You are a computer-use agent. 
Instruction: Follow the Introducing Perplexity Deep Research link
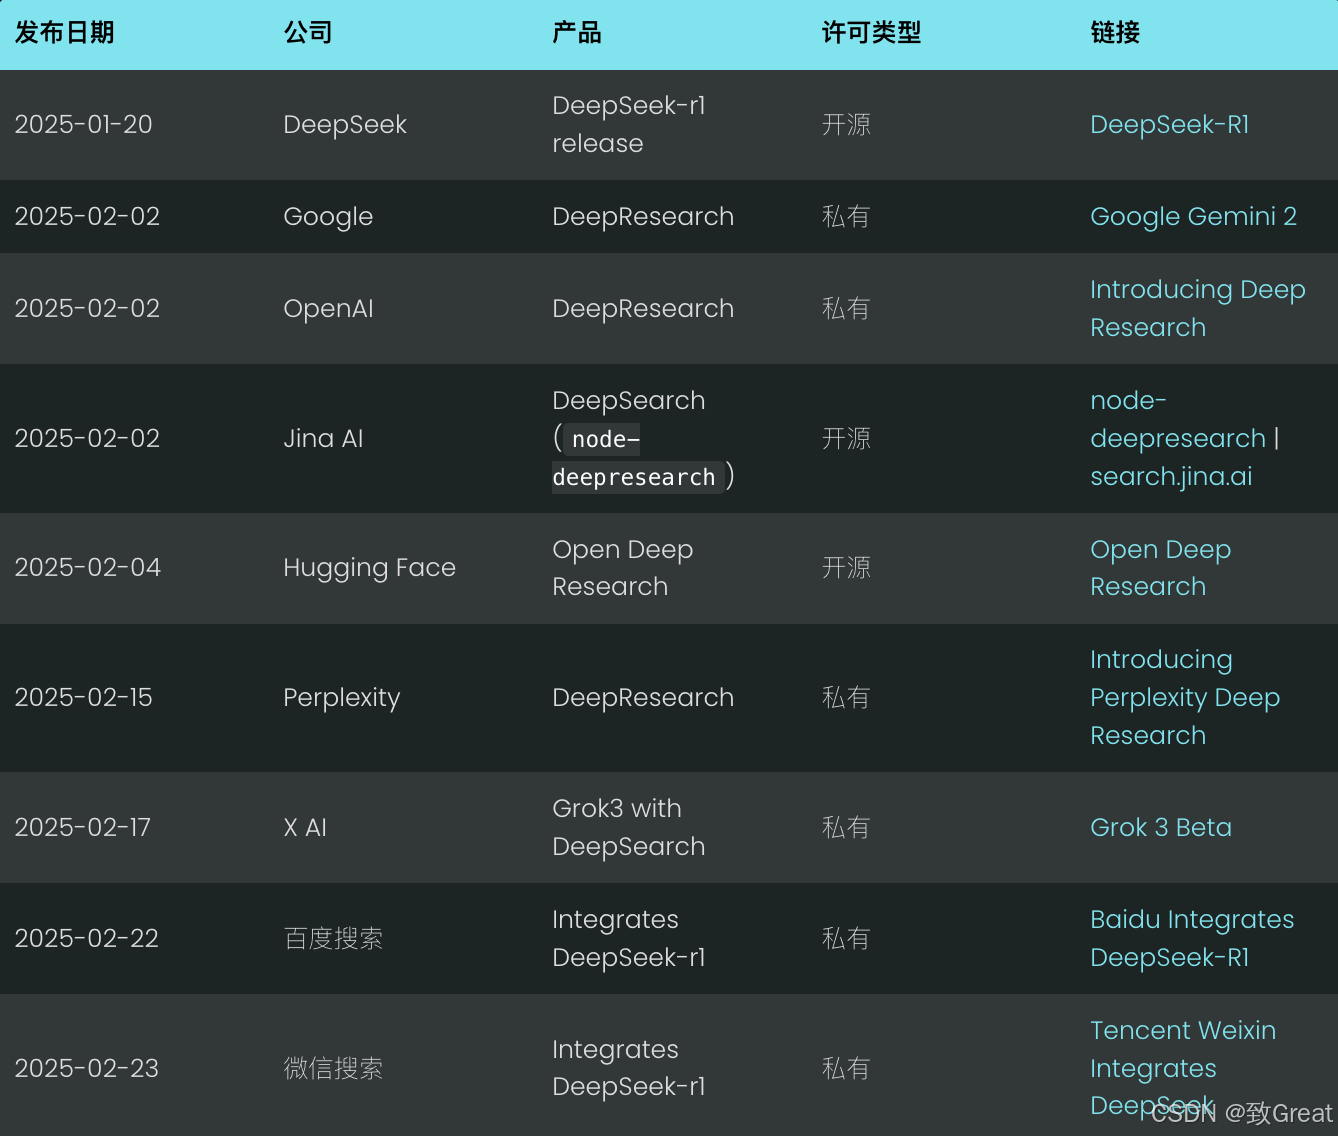tap(1185, 697)
